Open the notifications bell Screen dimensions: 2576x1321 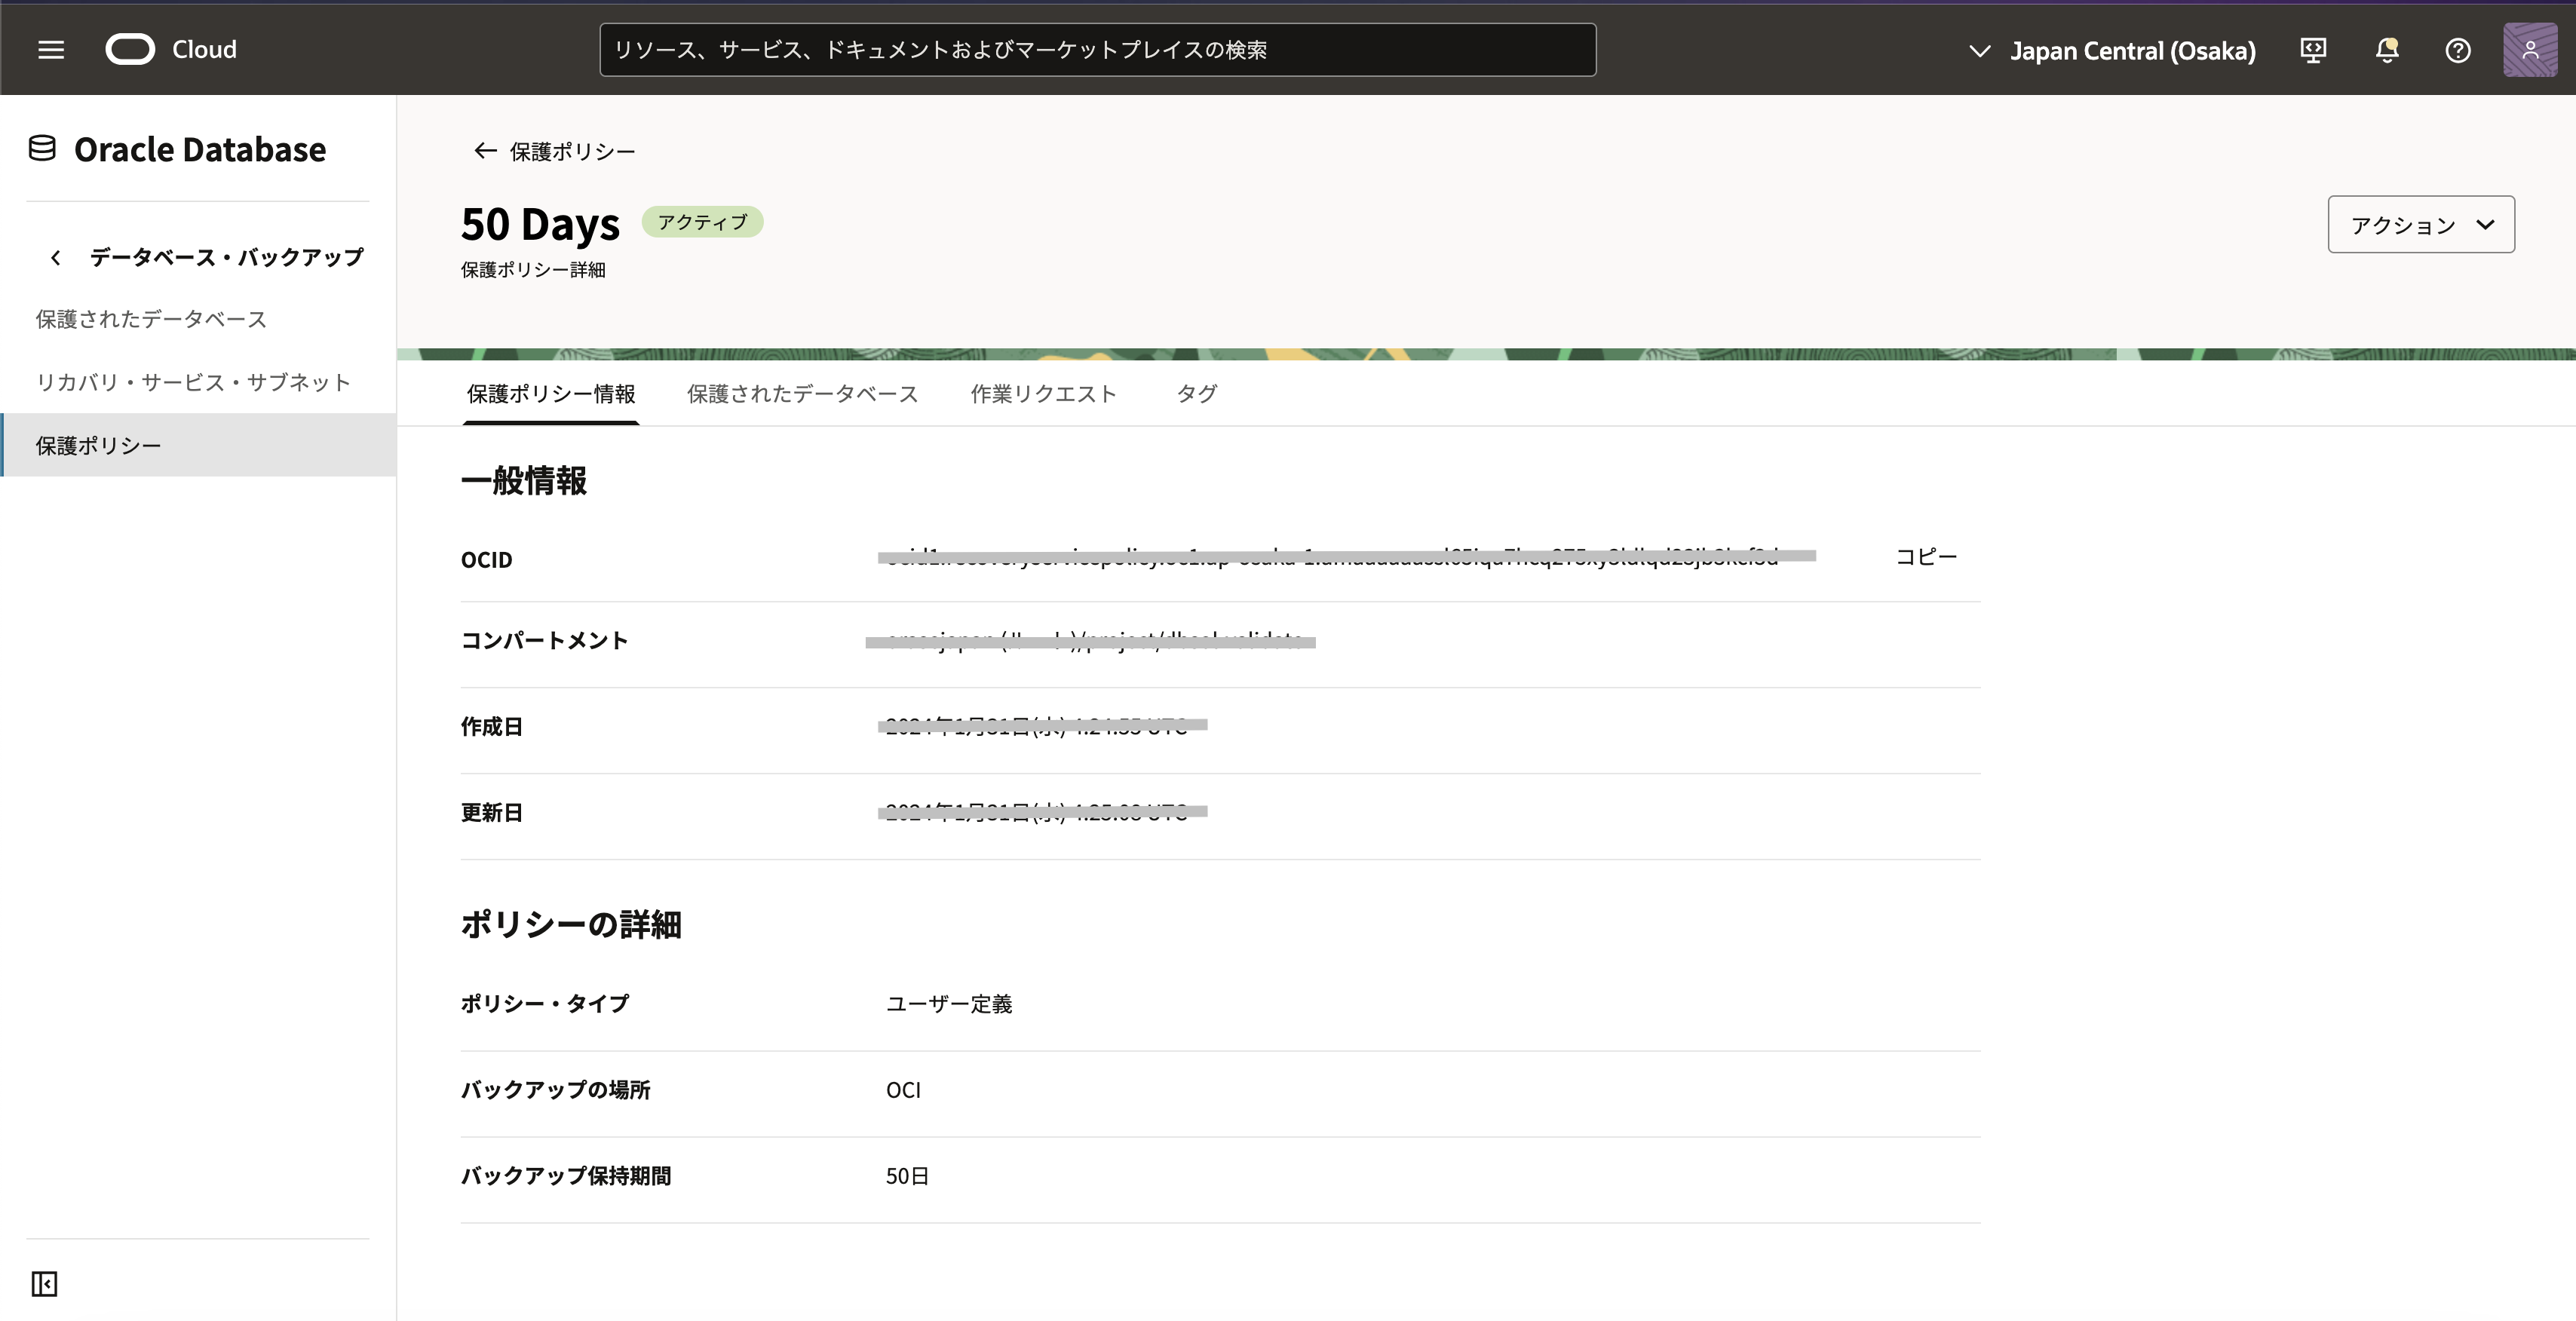point(2387,50)
